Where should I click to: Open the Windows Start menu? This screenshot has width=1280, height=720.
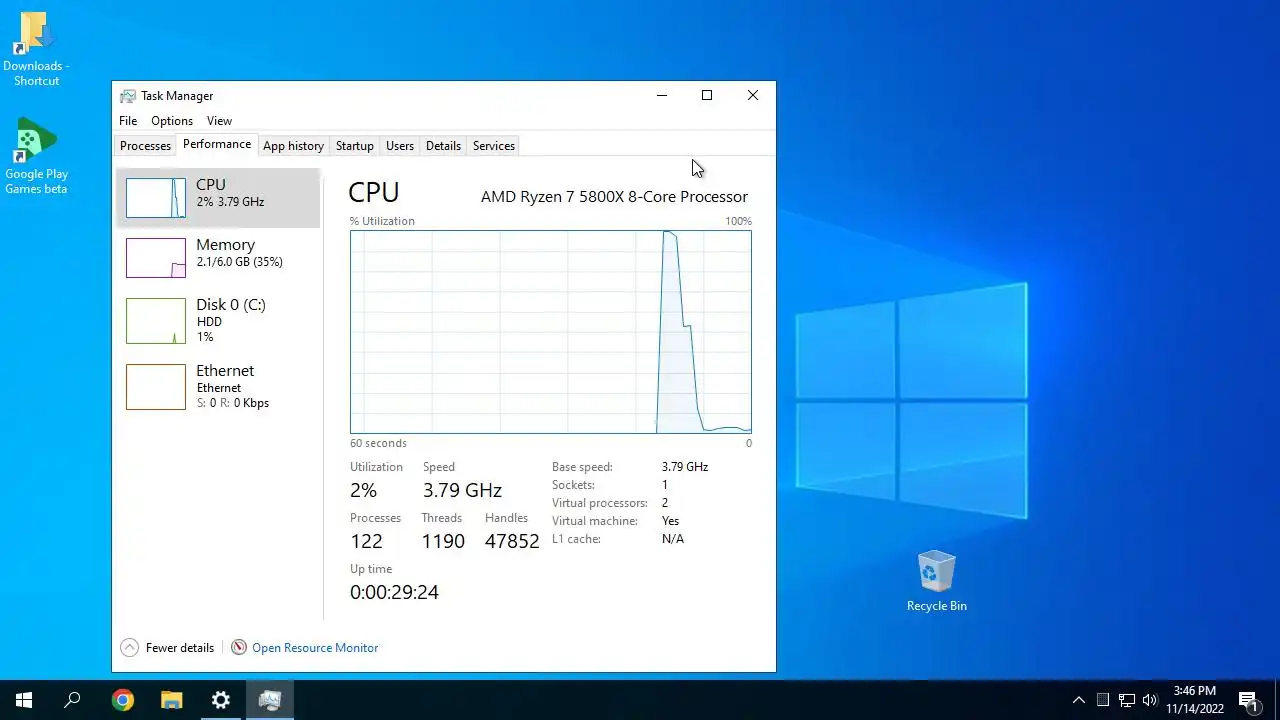24,700
